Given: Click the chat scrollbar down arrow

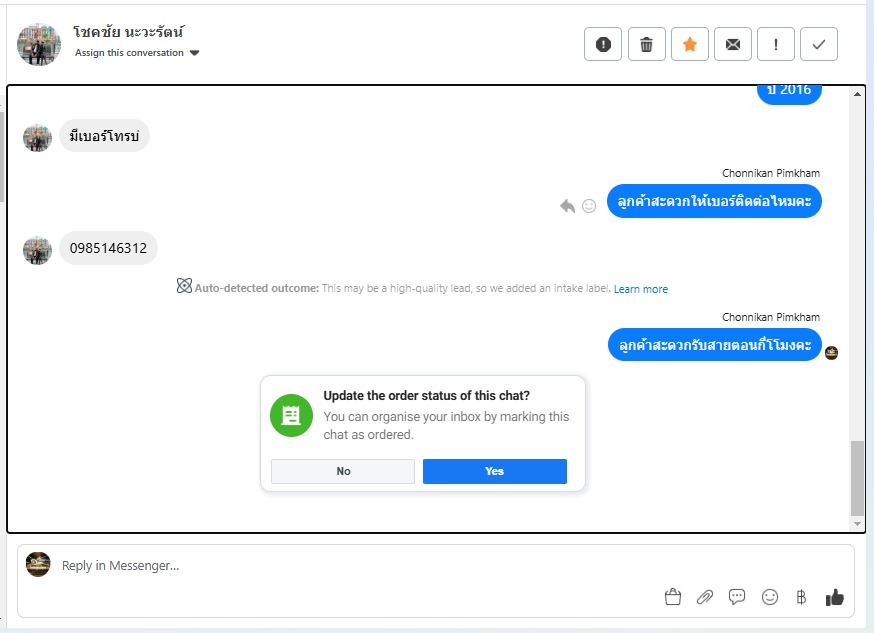Looking at the screenshot, I should [x=857, y=524].
